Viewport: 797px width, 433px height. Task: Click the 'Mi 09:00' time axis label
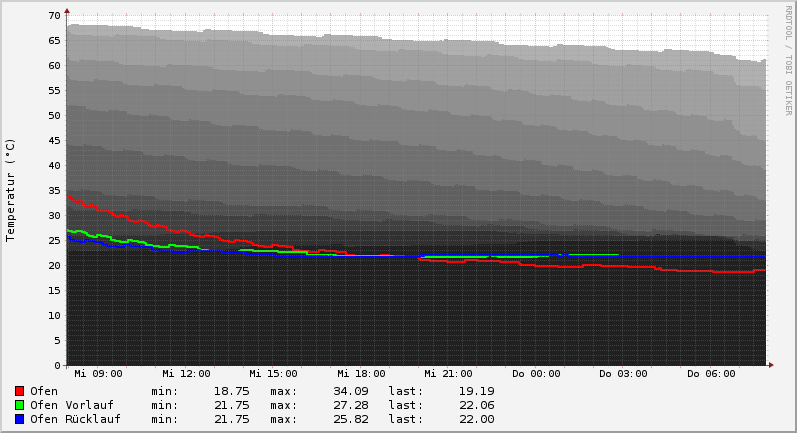pyautogui.click(x=98, y=374)
